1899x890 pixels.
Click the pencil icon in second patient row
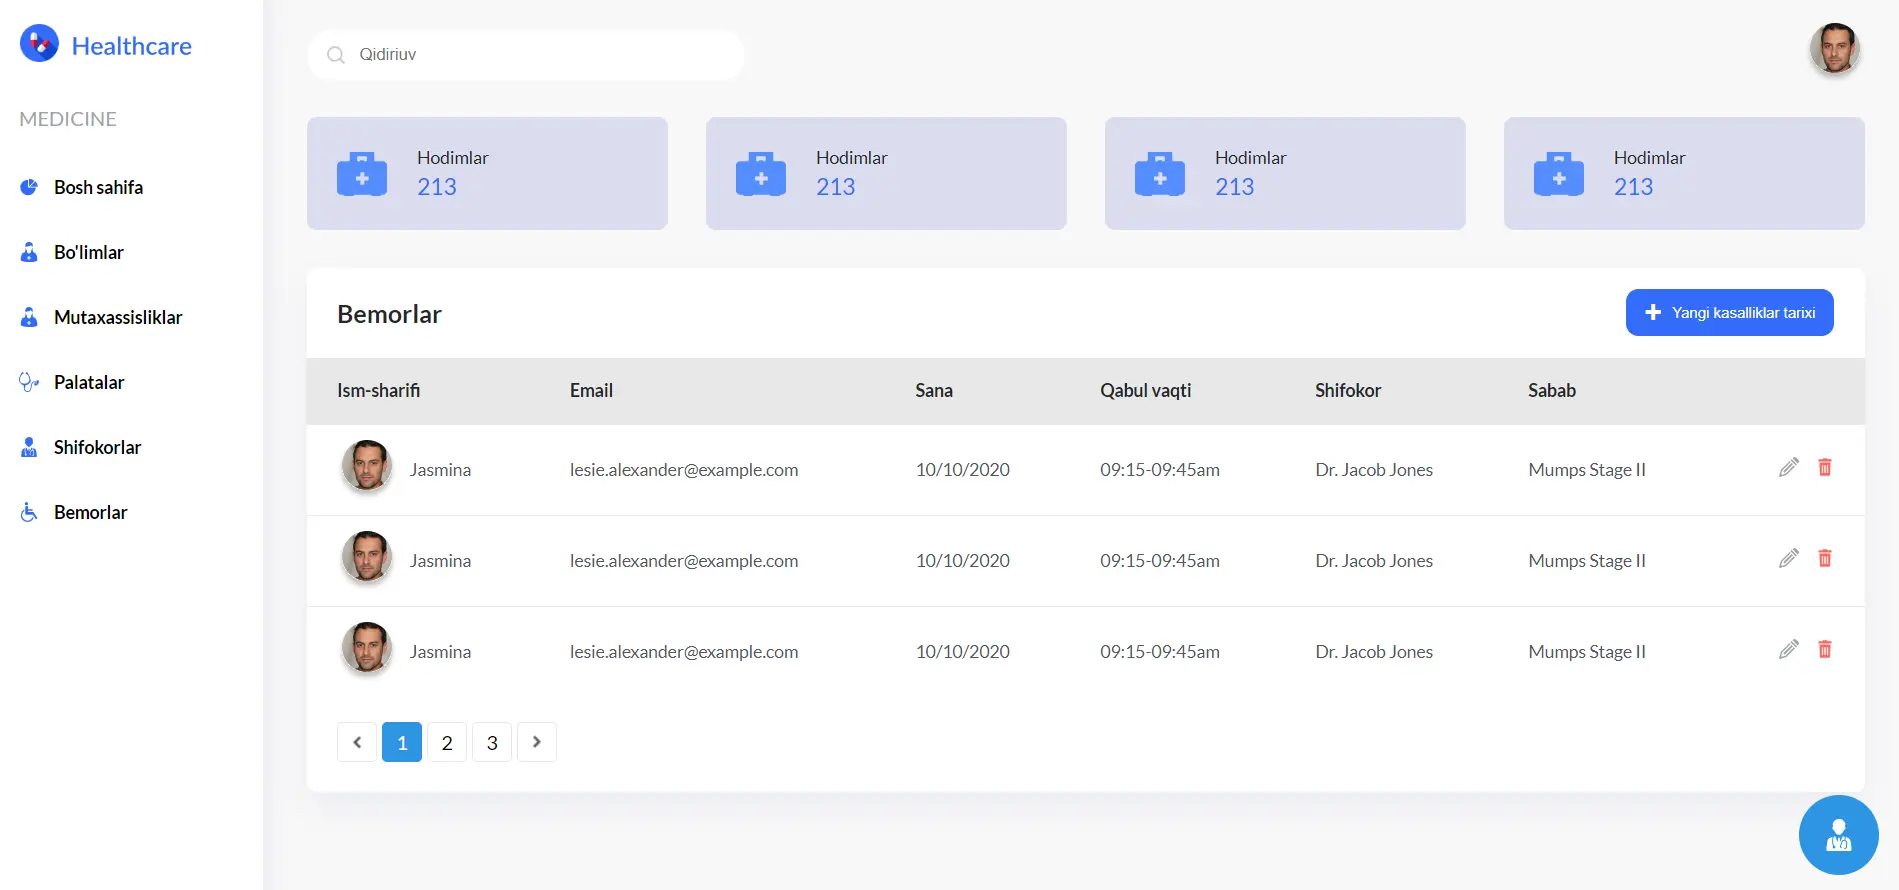(x=1788, y=558)
